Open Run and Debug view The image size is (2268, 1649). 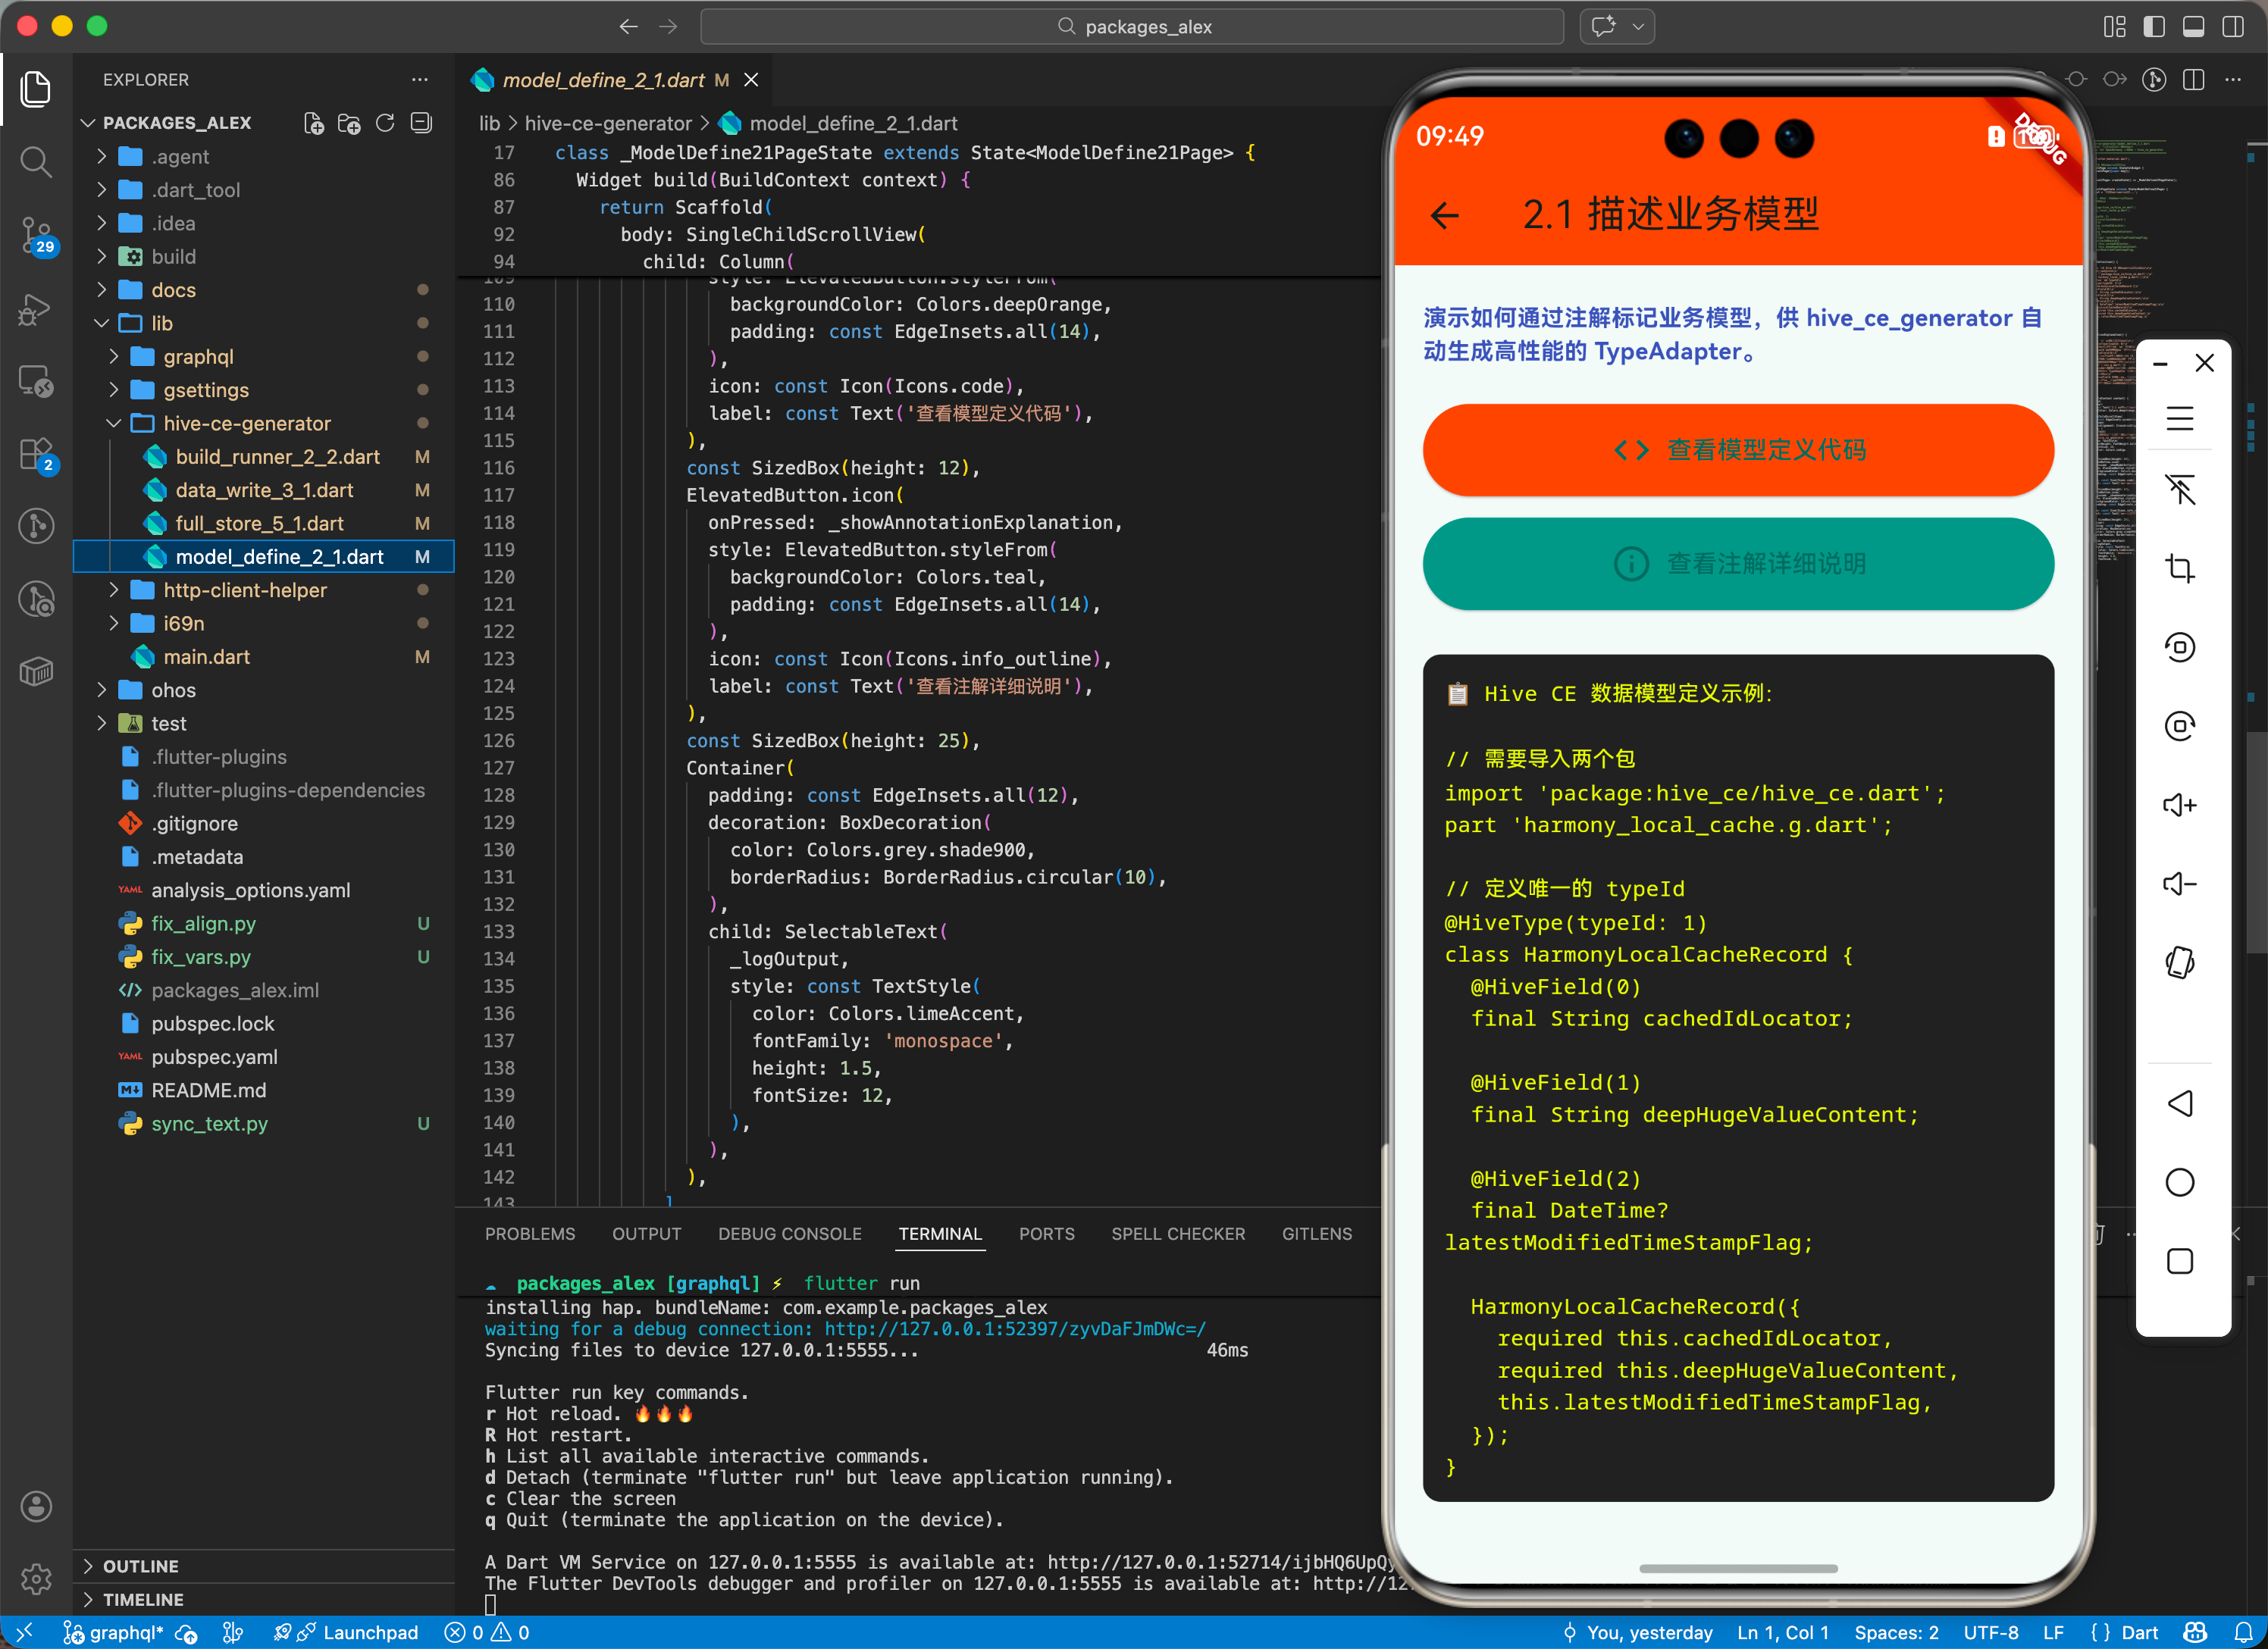click(36, 309)
